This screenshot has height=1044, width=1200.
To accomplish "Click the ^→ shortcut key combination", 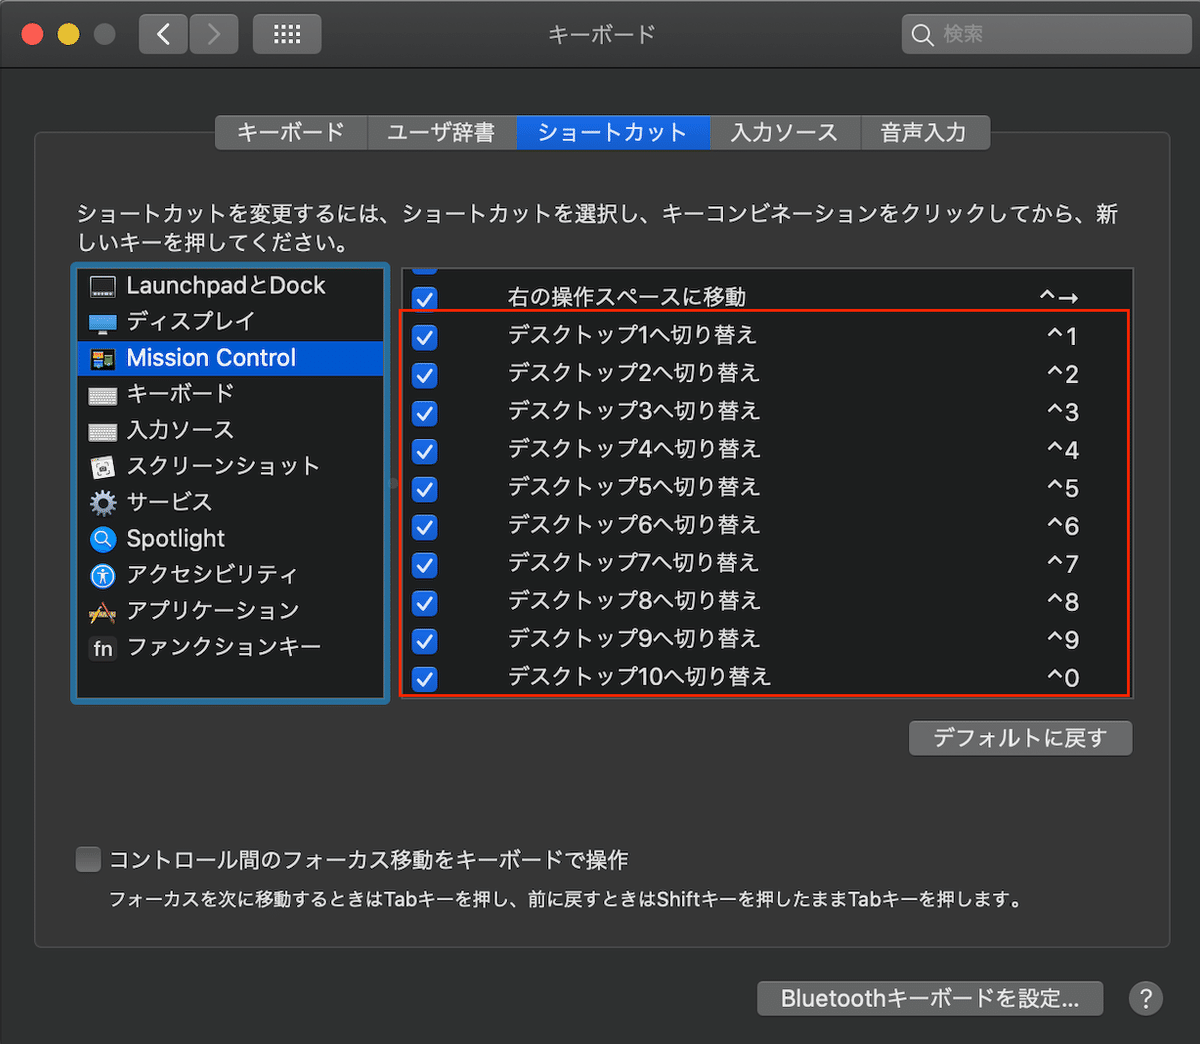I will click(x=1059, y=297).
